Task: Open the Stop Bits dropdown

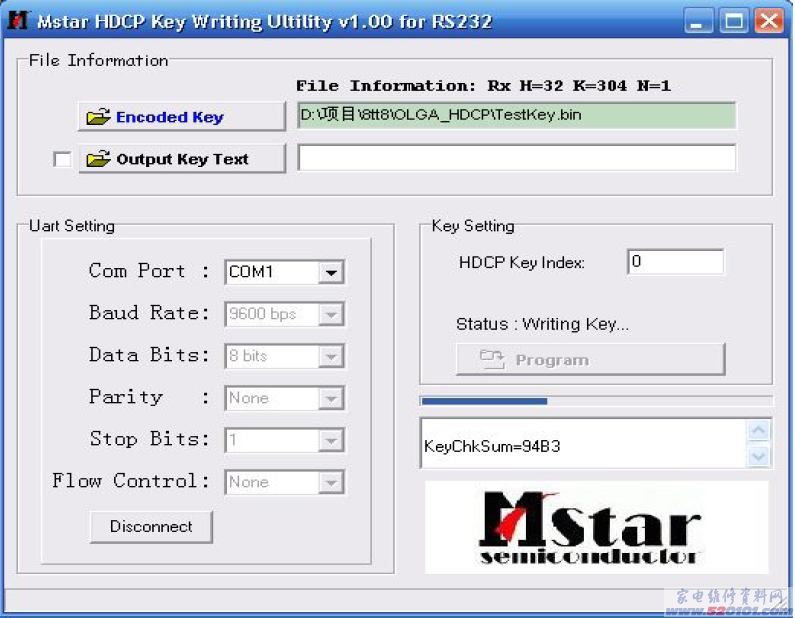Action: [x=332, y=440]
